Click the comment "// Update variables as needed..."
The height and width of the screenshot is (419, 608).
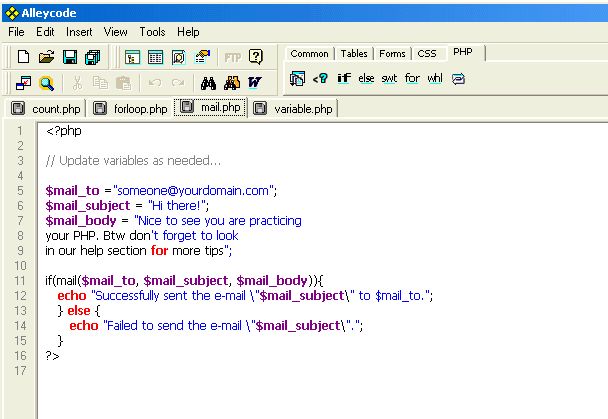tap(133, 160)
